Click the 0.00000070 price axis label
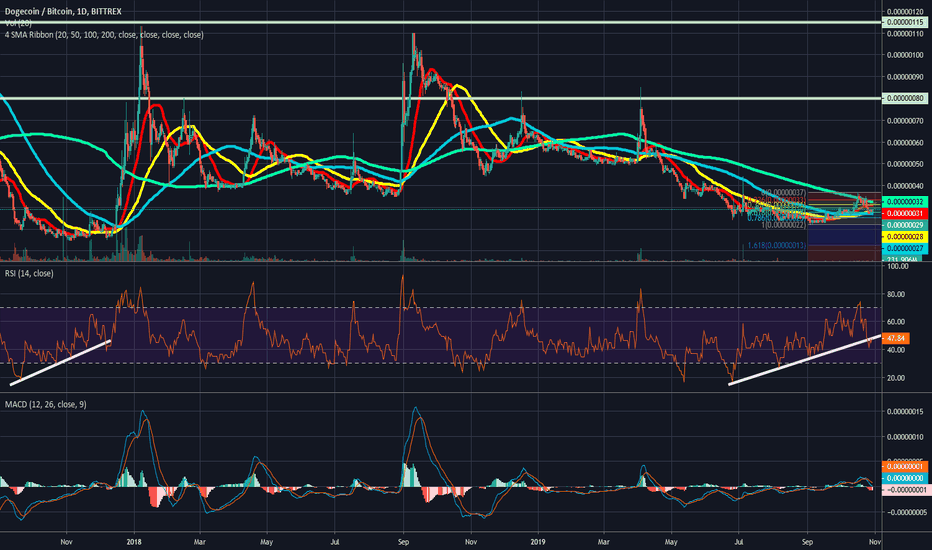 (905, 121)
